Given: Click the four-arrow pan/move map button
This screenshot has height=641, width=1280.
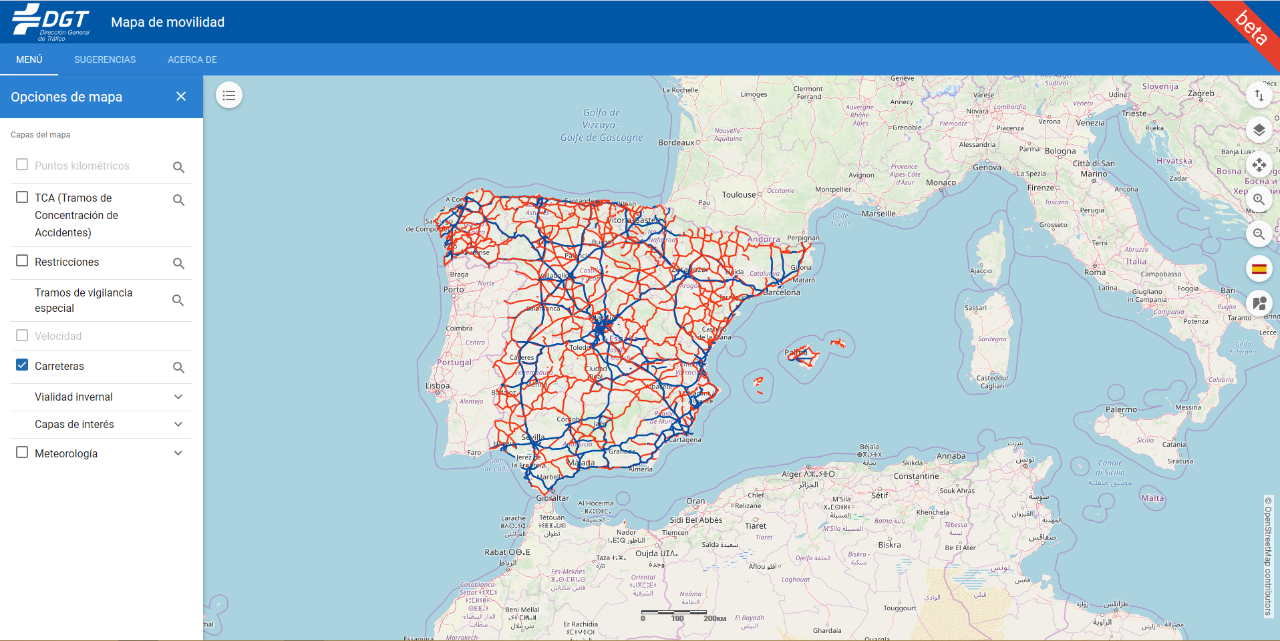Looking at the screenshot, I should tap(1259, 165).
